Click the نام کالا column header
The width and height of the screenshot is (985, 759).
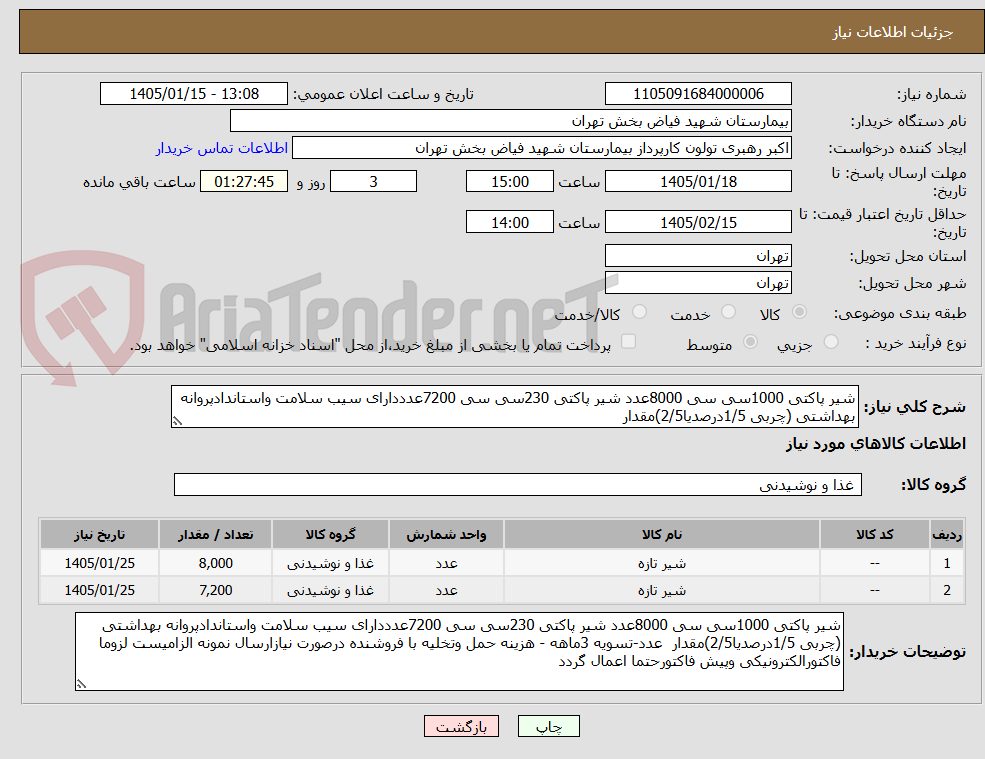tap(661, 534)
